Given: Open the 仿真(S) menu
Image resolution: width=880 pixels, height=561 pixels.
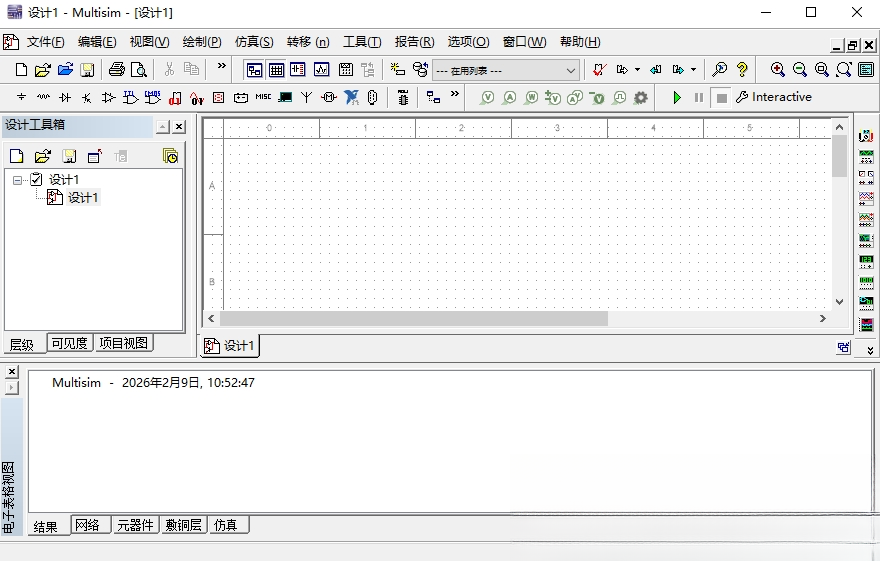Looking at the screenshot, I should 254,42.
